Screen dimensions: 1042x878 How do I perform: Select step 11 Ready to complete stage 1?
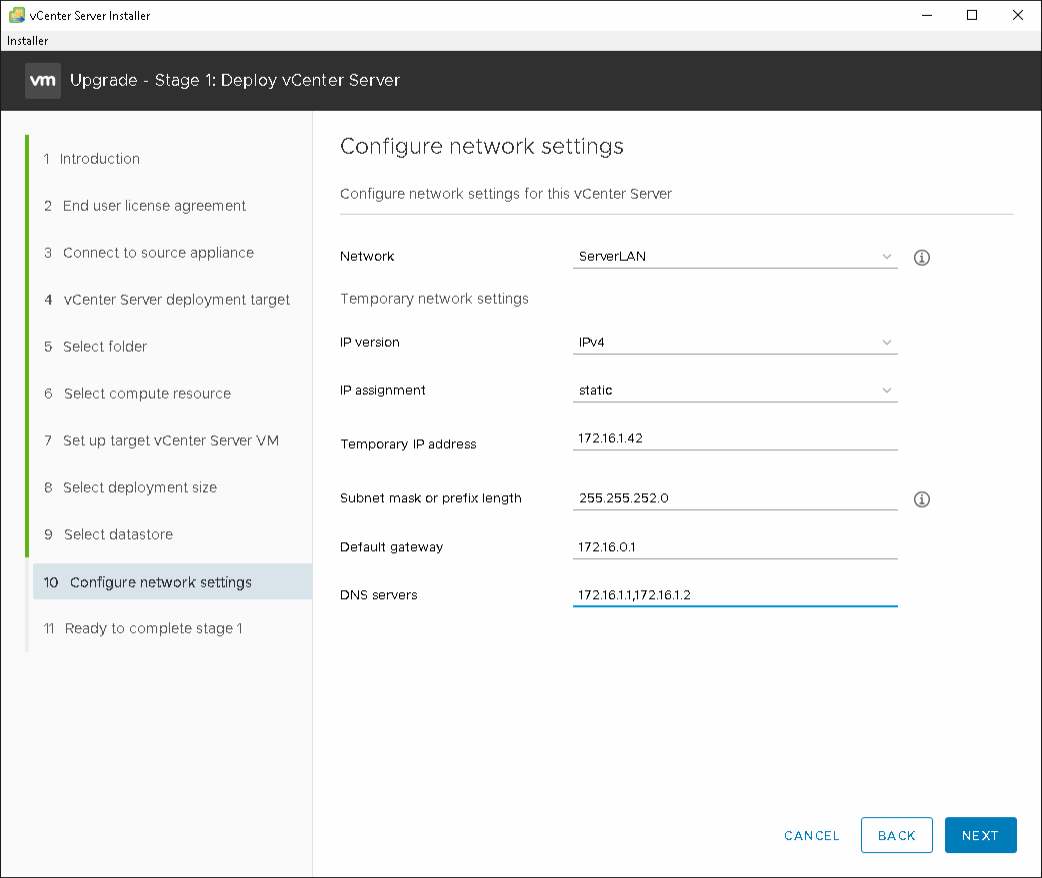153,629
